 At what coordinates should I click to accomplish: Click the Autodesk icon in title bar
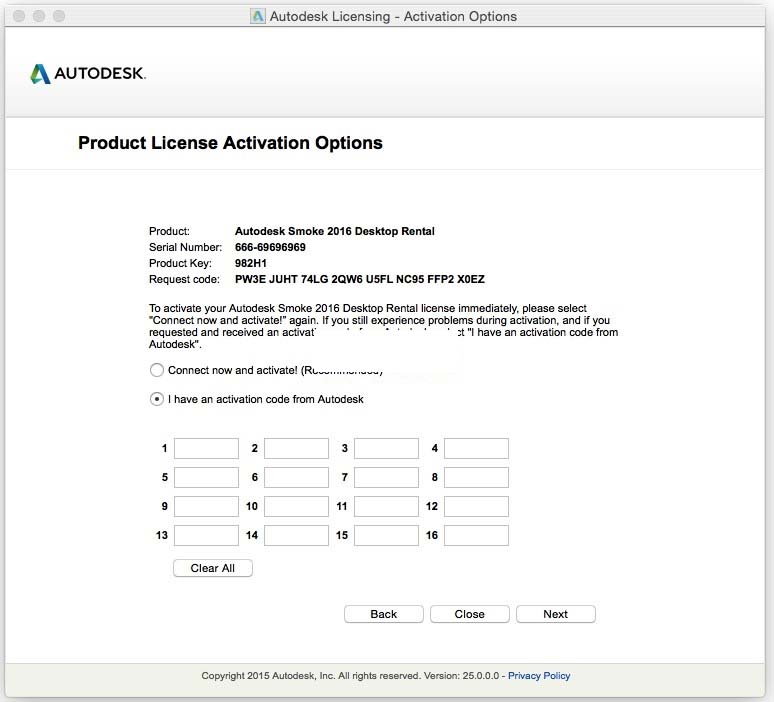coord(258,16)
